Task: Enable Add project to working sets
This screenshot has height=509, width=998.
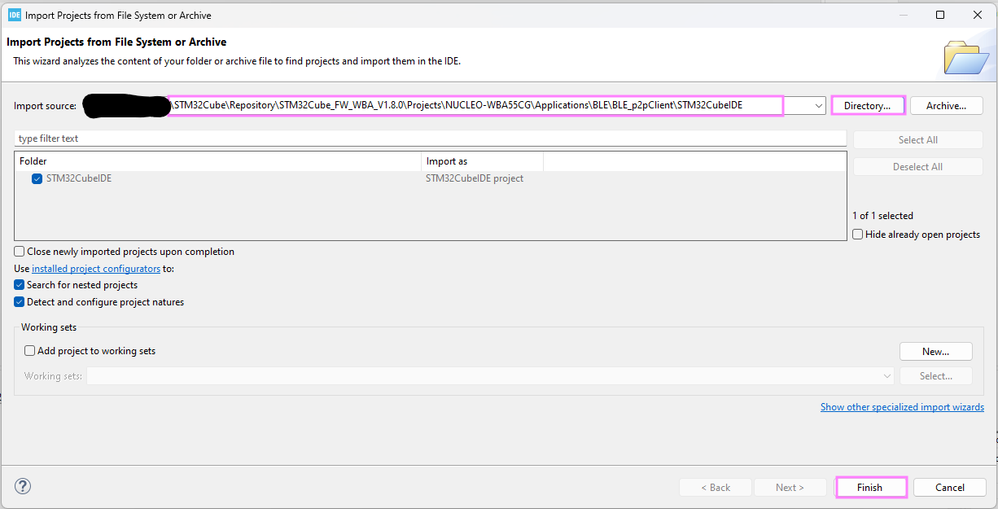Action: [x=30, y=351]
